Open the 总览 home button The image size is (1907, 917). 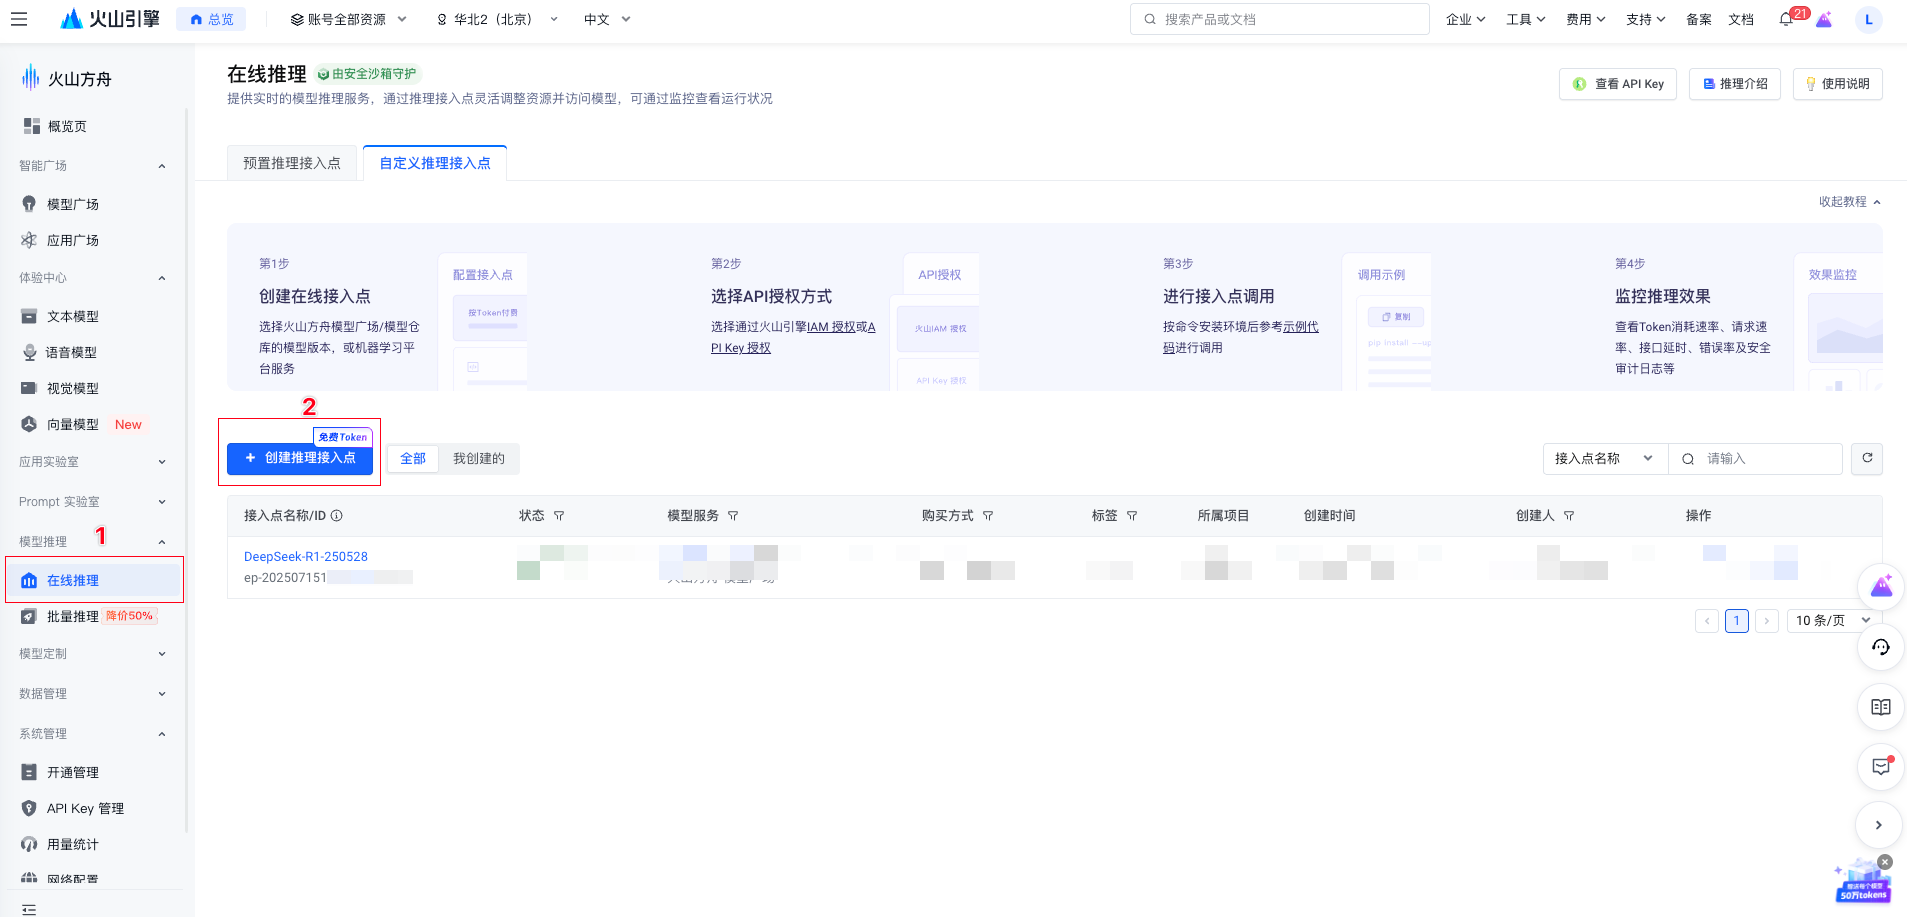tap(211, 19)
